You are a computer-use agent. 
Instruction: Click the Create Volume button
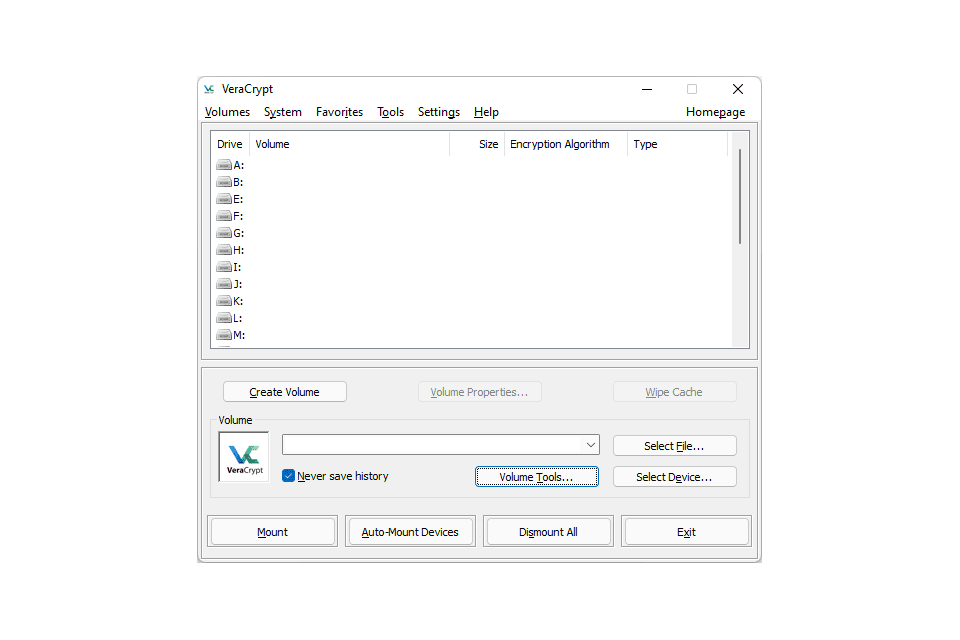284,392
